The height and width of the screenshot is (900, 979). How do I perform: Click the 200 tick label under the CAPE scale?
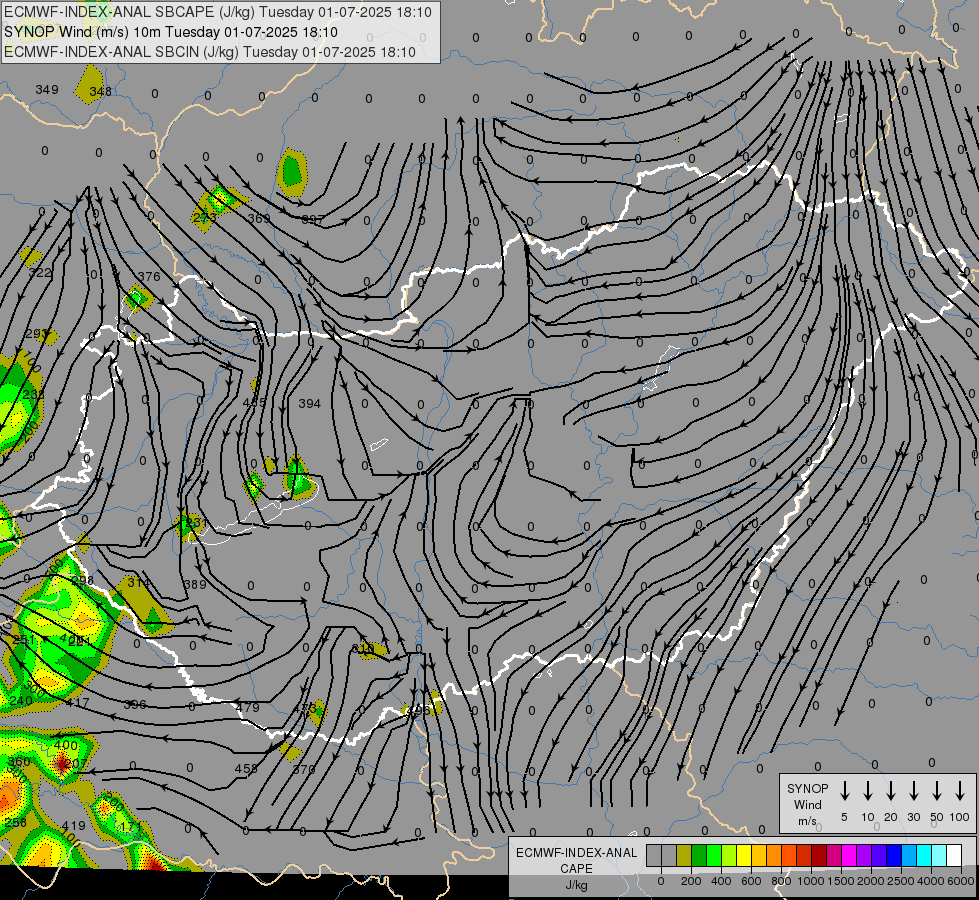[691, 881]
